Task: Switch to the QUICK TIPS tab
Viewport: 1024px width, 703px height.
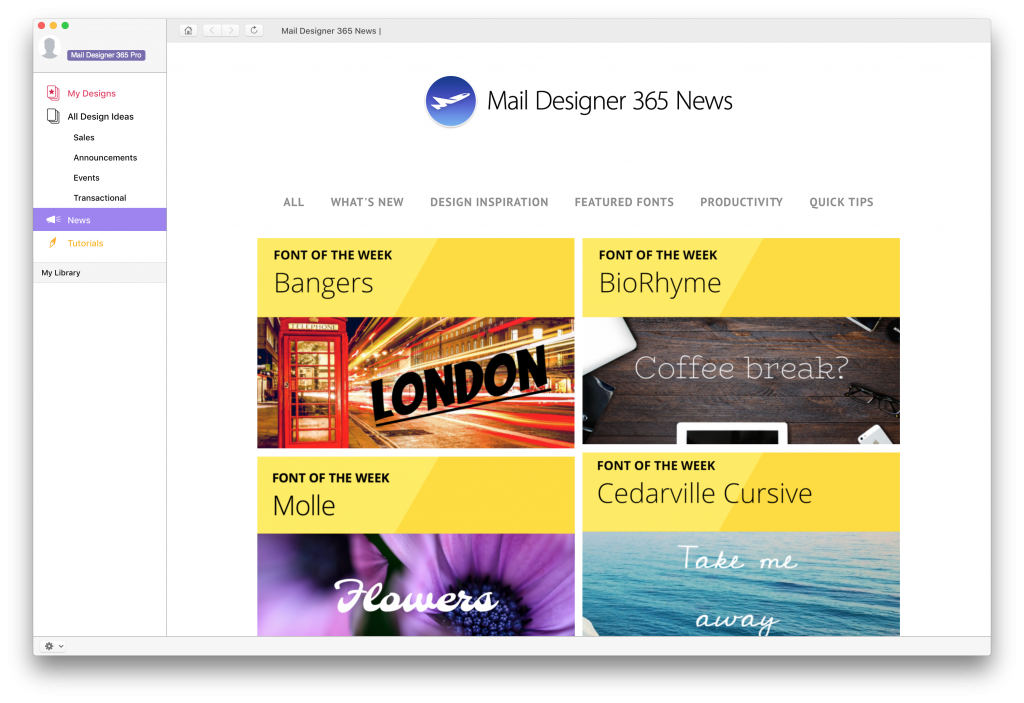Action: [x=841, y=203]
